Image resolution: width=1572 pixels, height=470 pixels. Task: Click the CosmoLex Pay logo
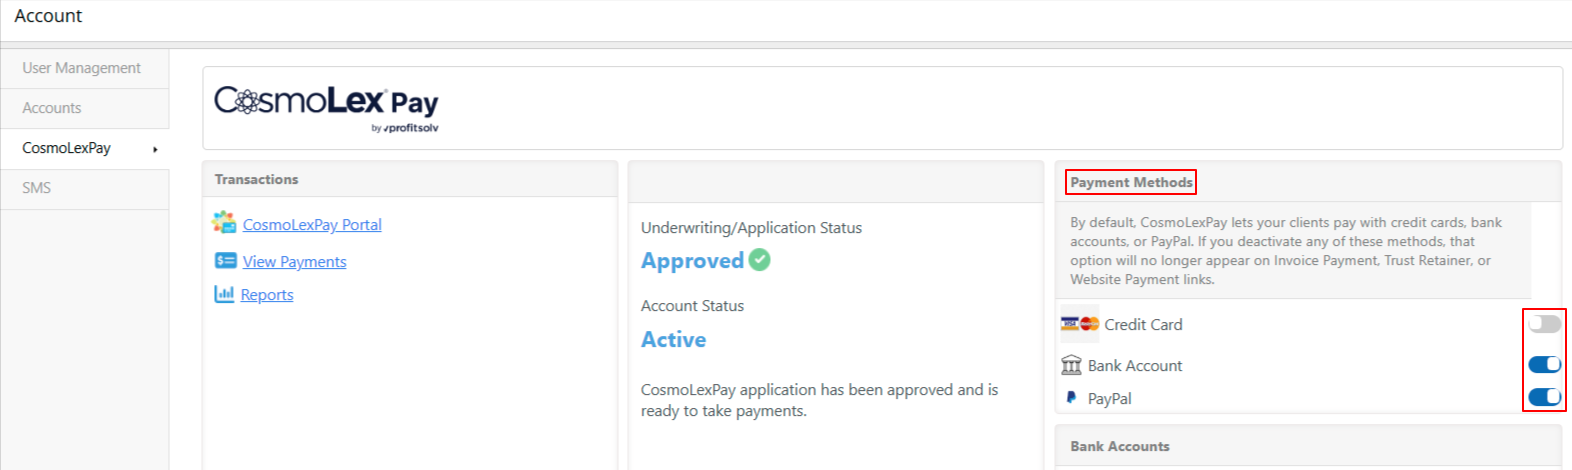click(x=326, y=108)
